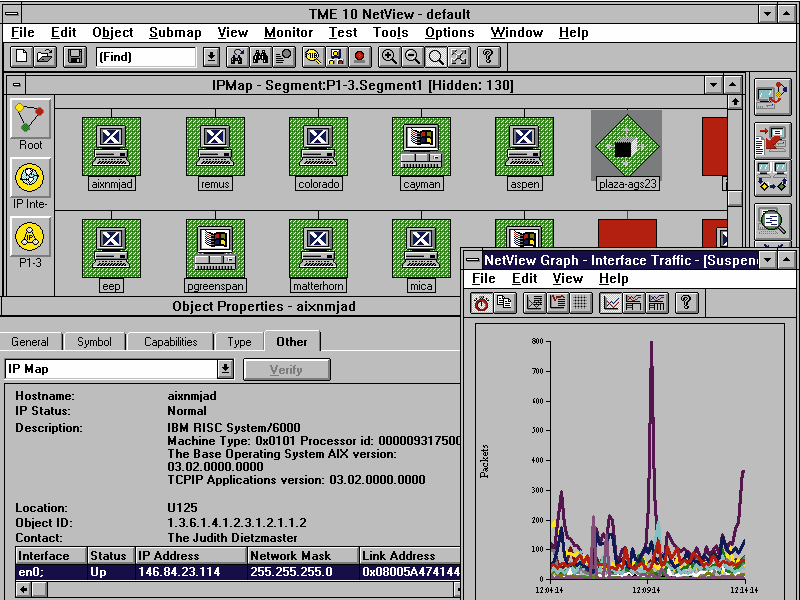The width and height of the screenshot is (800, 600).
Task: Click the interface table scroll left arrow
Action: 23,590
